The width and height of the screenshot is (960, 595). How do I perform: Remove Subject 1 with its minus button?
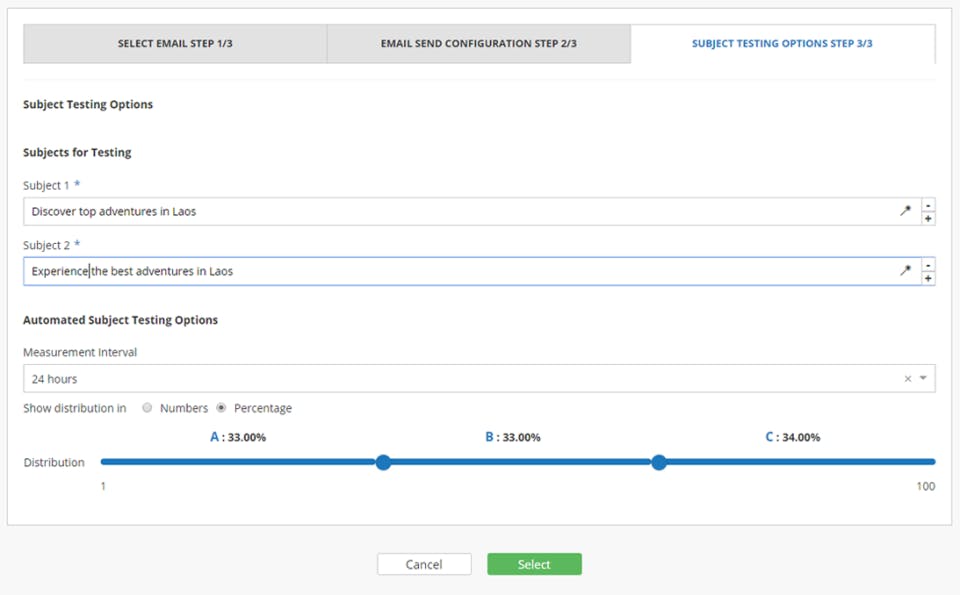[929, 205]
